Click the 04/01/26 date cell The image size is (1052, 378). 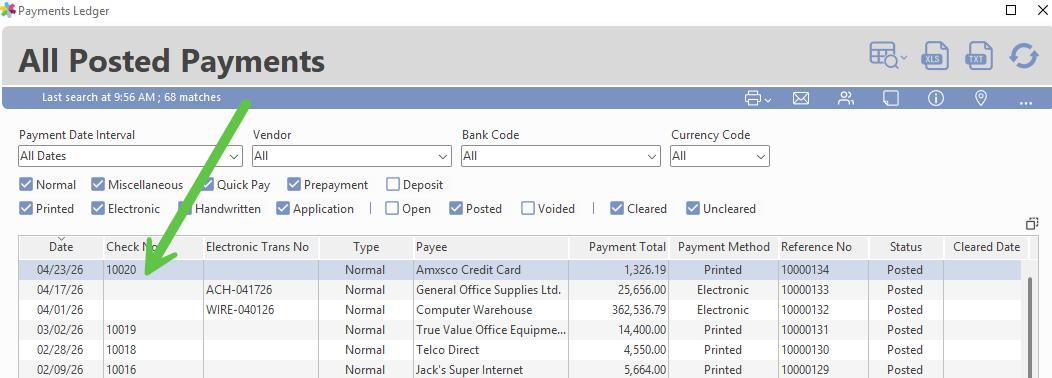pos(61,310)
